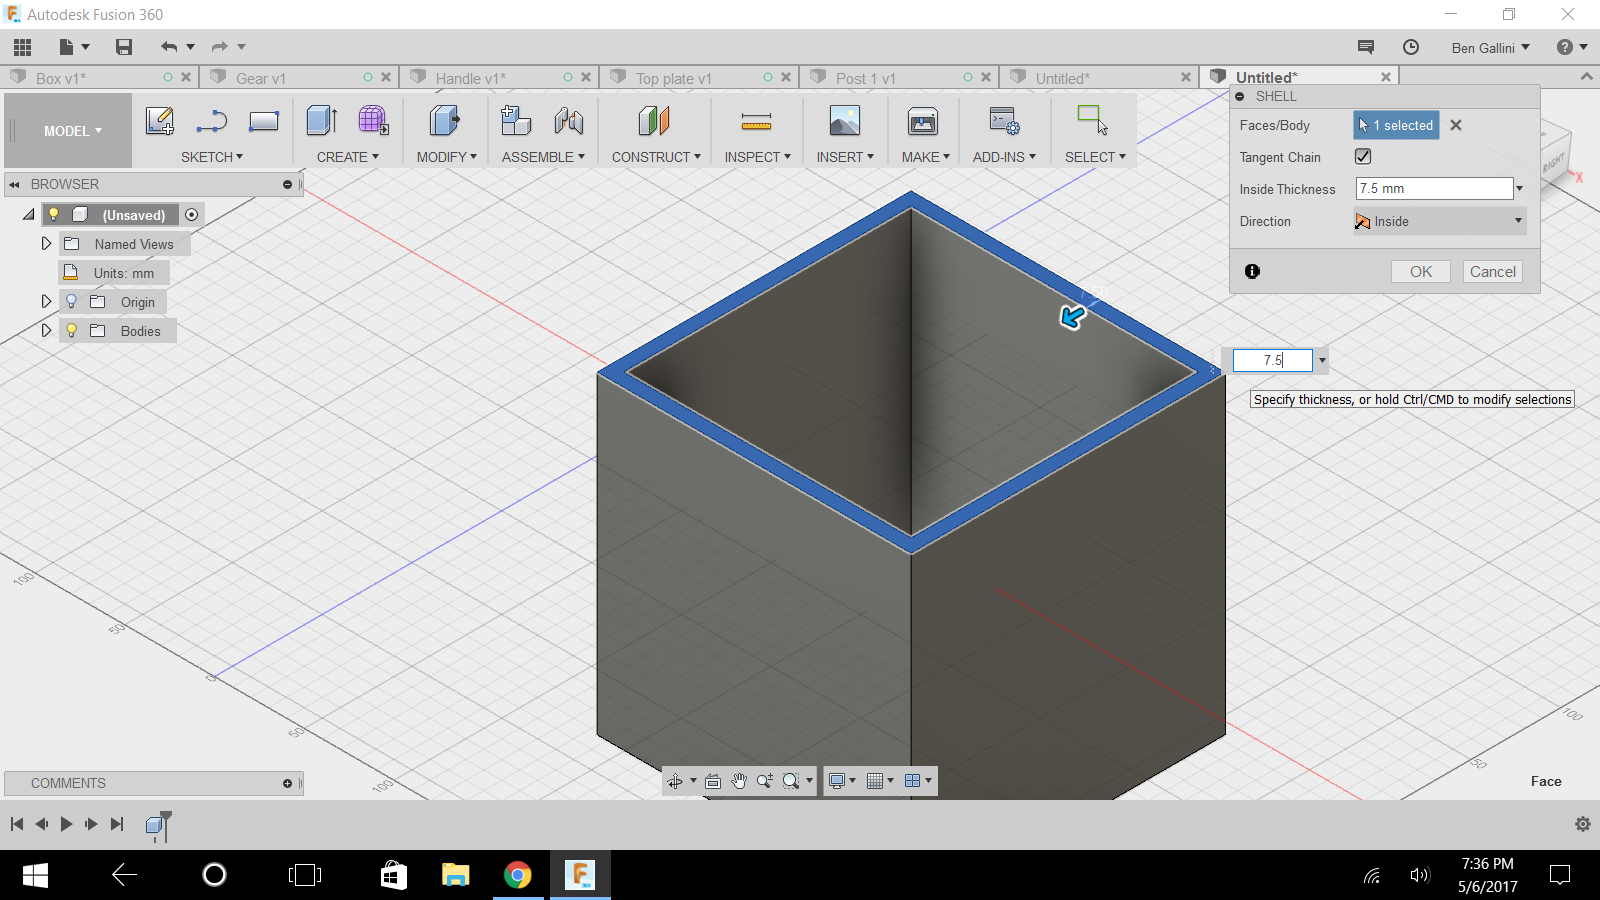Click OK in the Shell dialog

[1421, 271]
